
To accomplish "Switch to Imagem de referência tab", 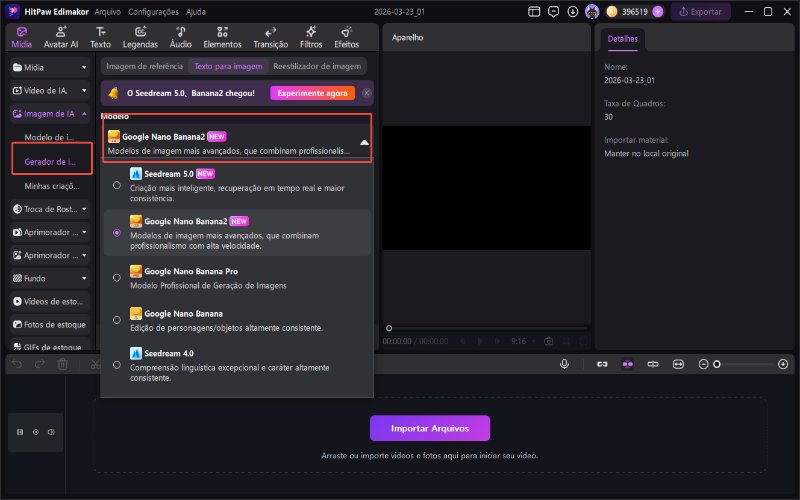I will [145, 66].
